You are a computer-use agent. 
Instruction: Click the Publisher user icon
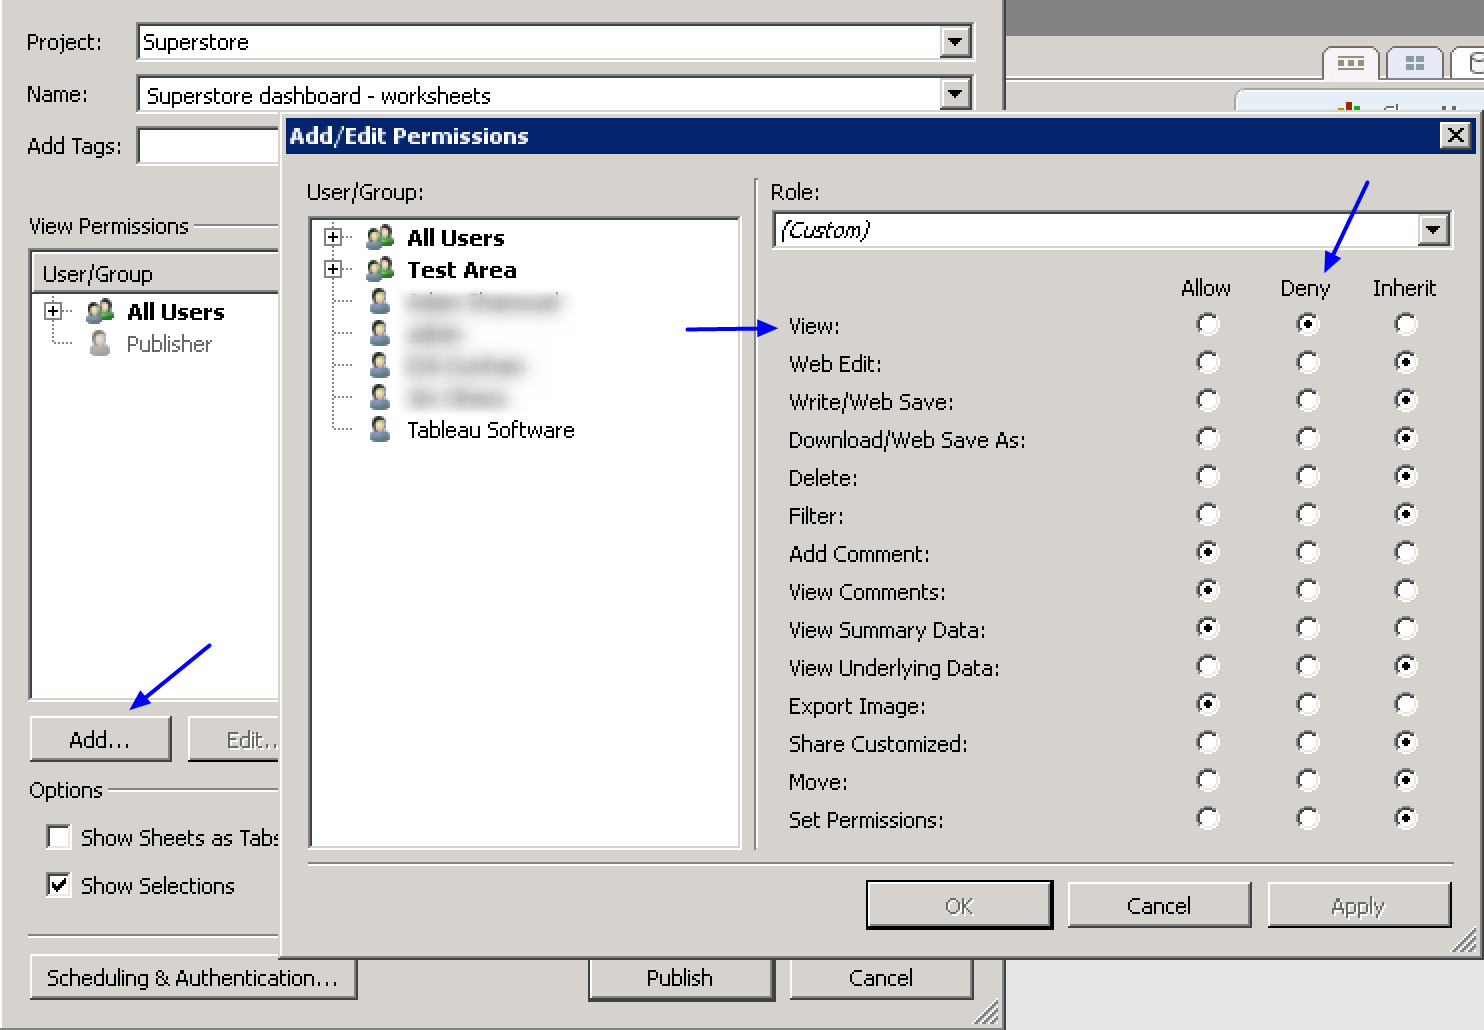[100, 344]
